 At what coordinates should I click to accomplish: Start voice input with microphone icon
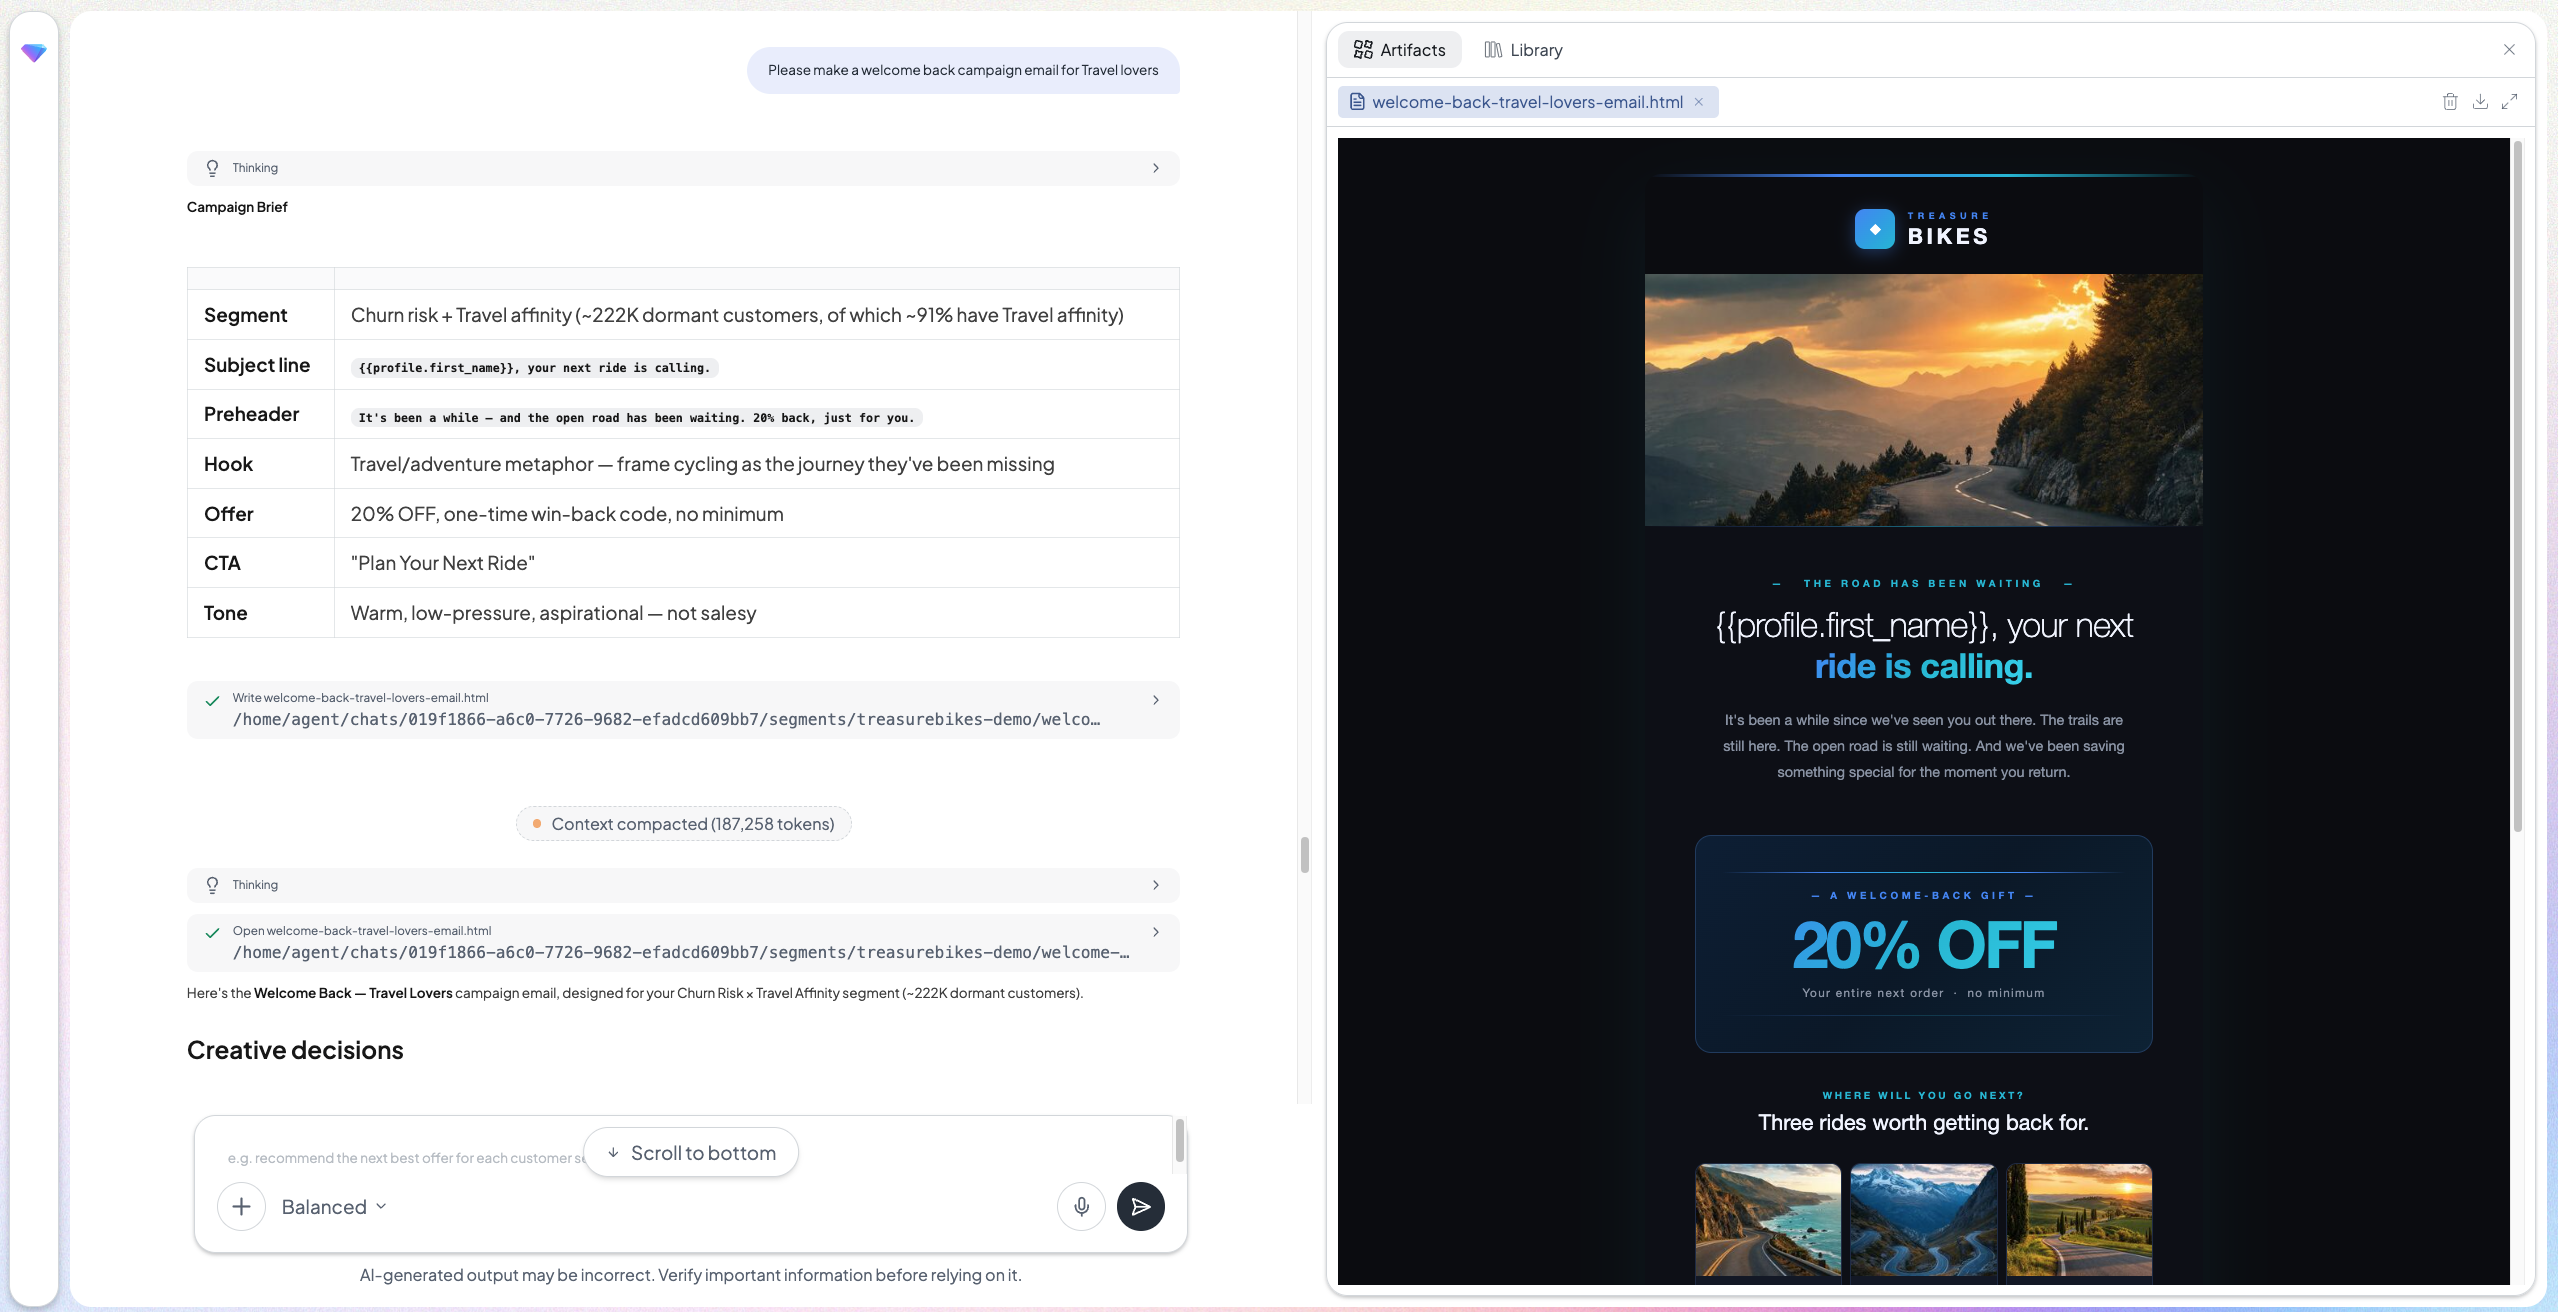point(1081,1206)
